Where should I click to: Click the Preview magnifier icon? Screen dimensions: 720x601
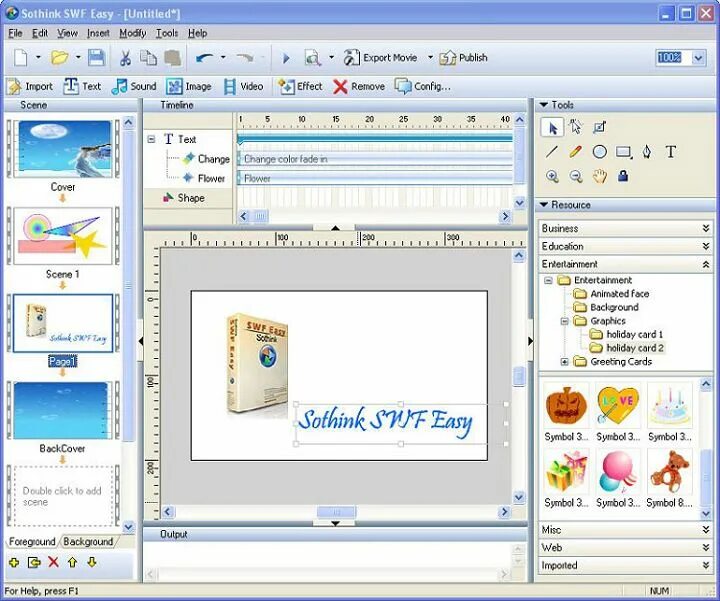[x=313, y=58]
